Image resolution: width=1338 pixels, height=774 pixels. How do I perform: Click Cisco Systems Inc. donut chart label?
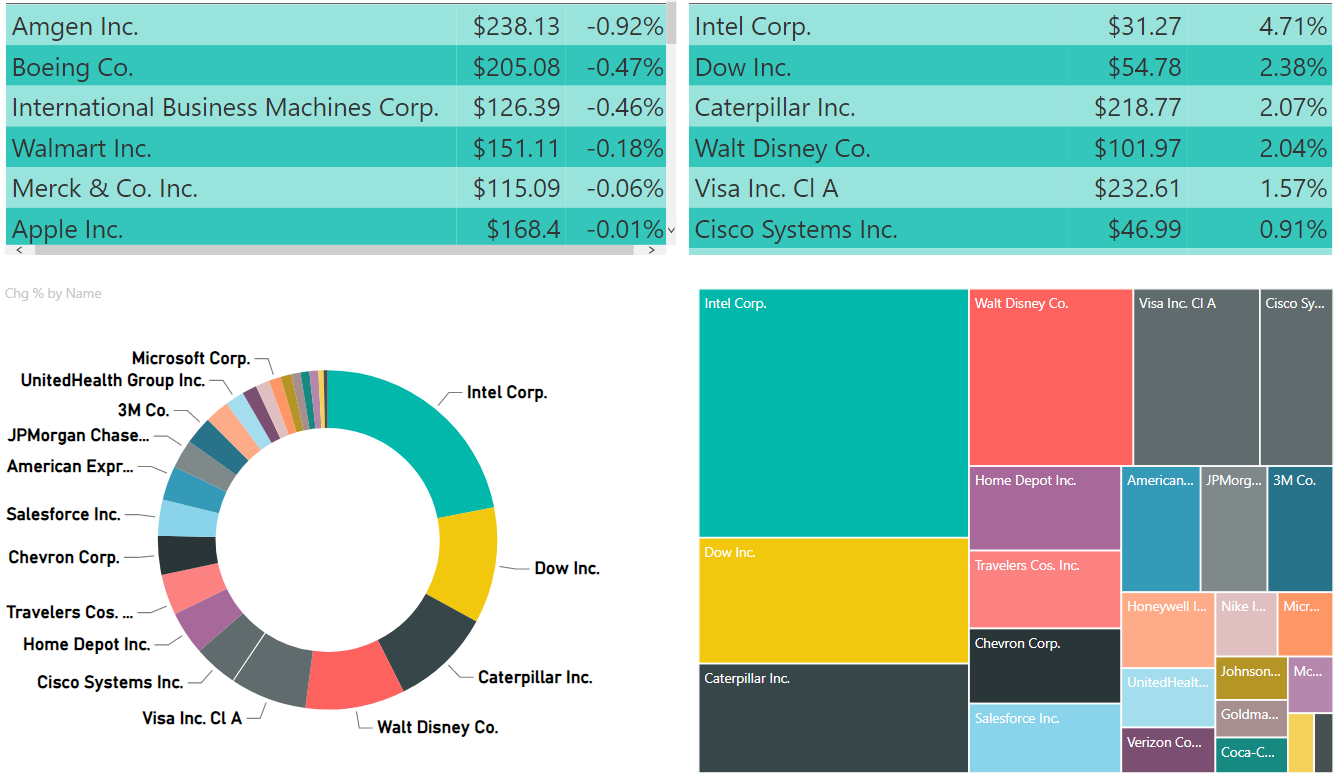[x=110, y=683]
